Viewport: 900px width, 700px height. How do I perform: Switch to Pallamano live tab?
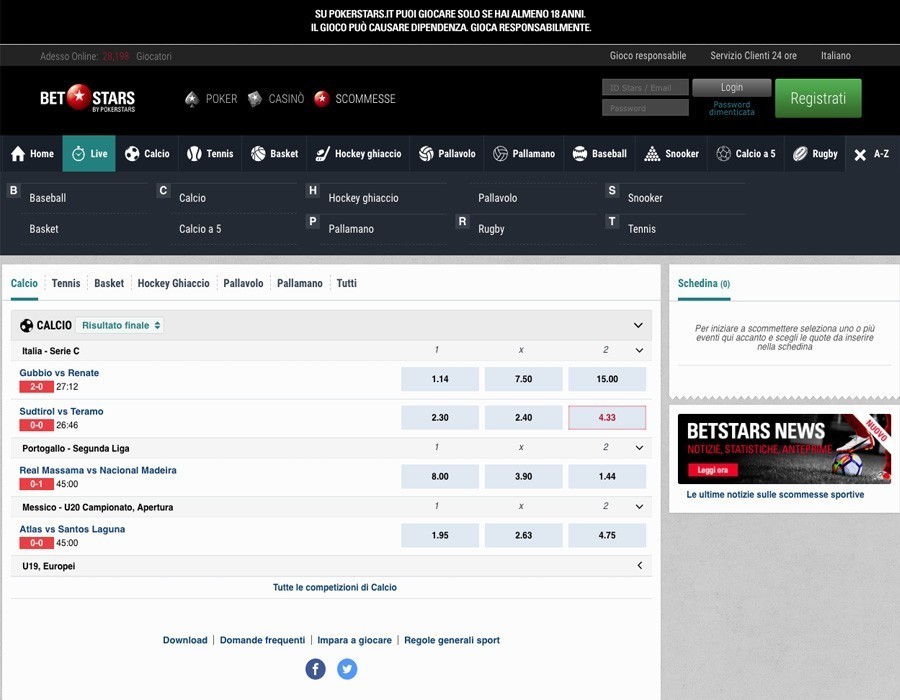[x=300, y=283]
